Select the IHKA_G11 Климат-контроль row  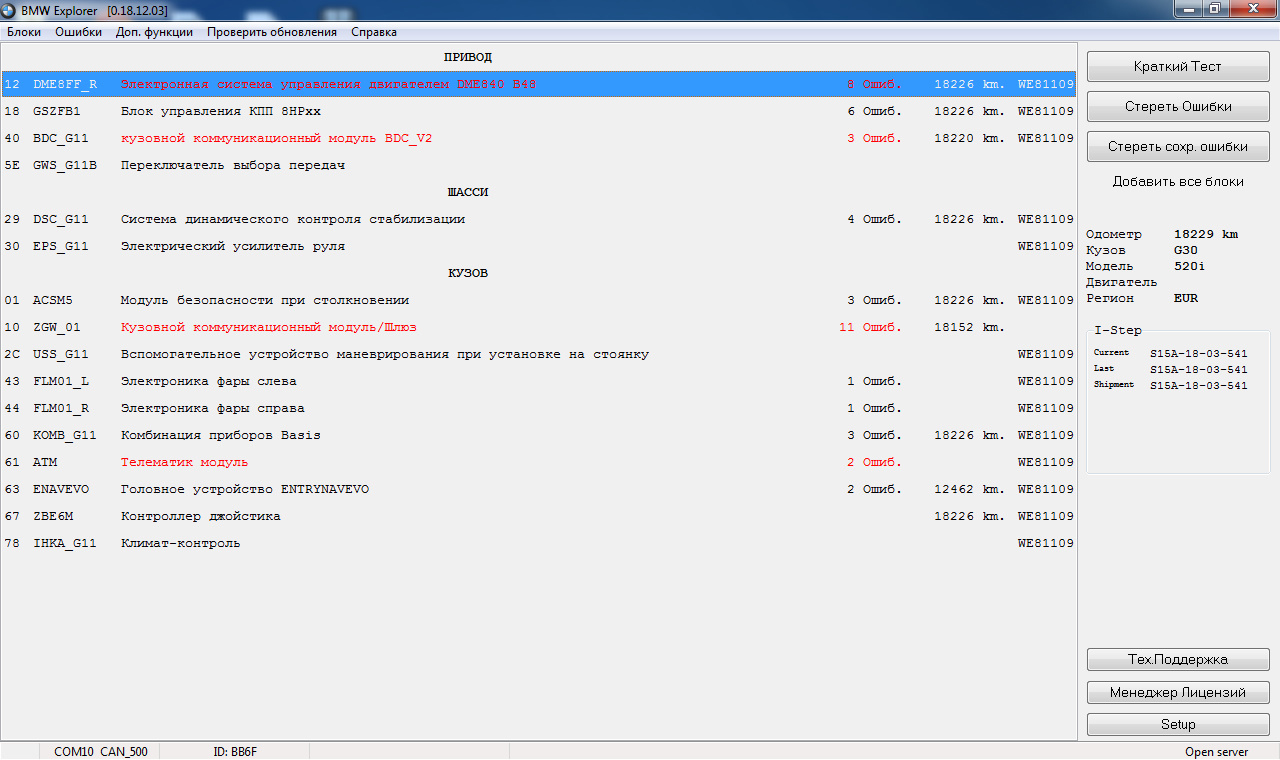[x=539, y=543]
